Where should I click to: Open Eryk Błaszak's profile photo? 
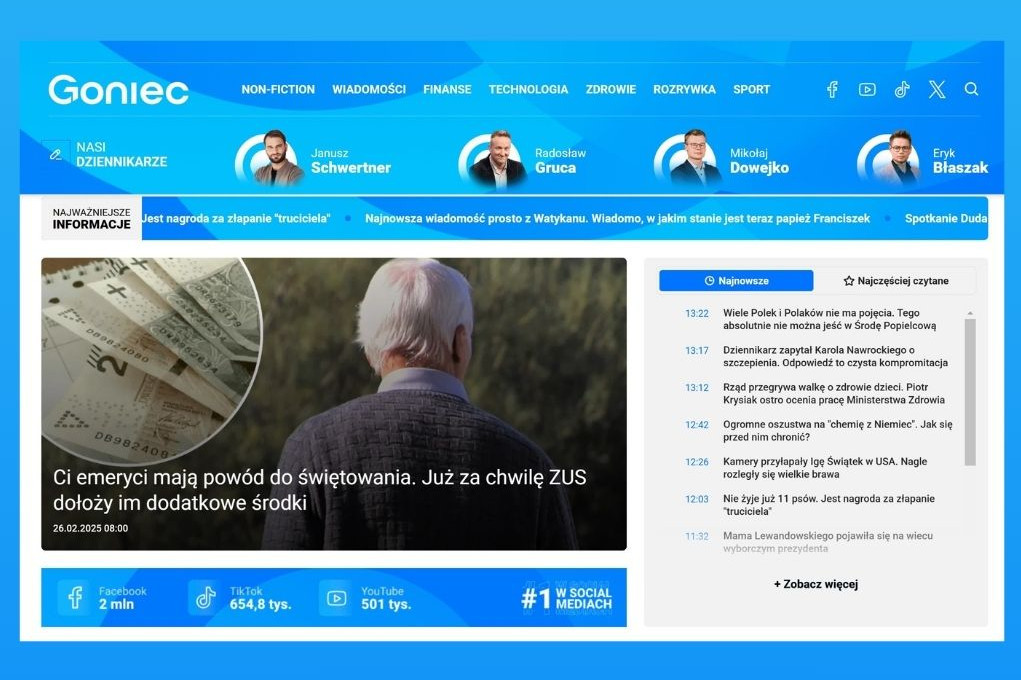coord(900,159)
